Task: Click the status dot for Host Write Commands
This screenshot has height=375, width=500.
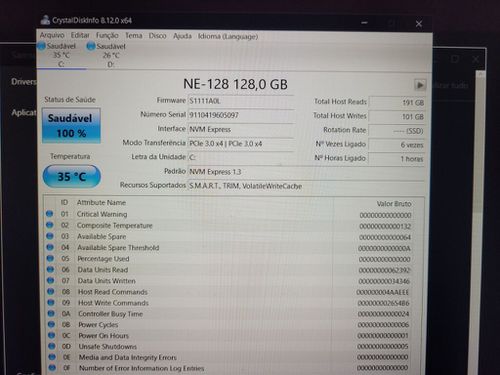Action: point(51,302)
